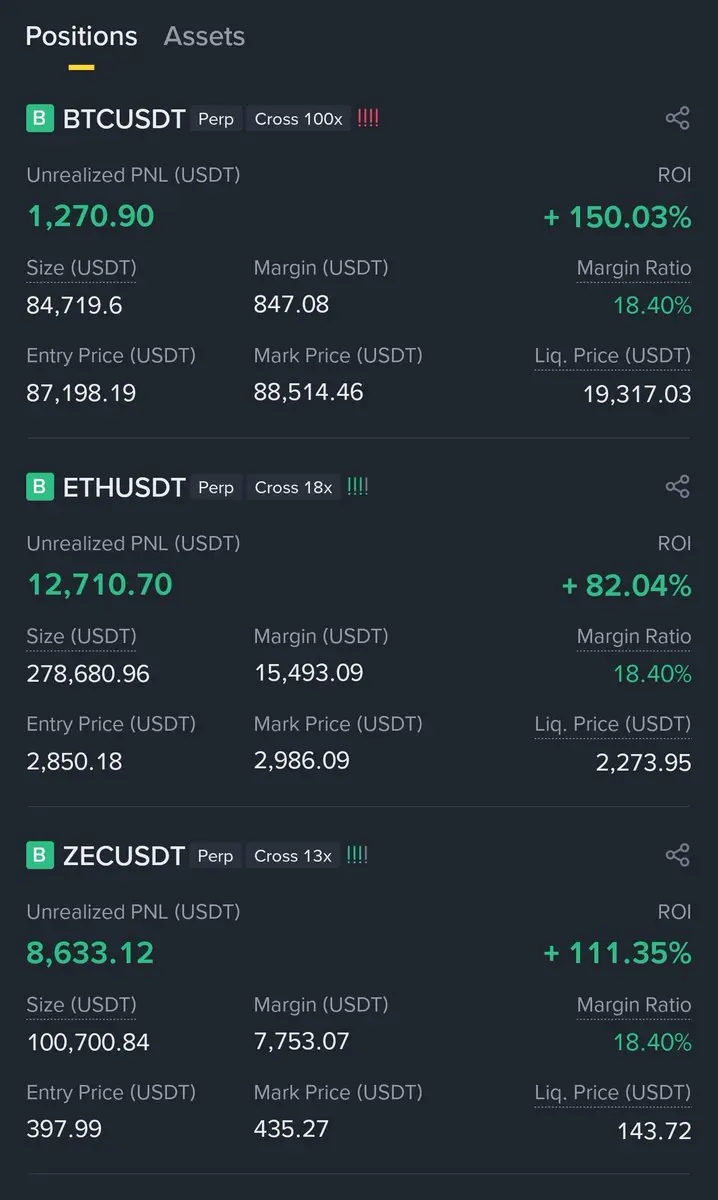The image size is (718, 1200).
Task: Click the green B badge beside ETHUSDT
Action: pyautogui.click(x=39, y=487)
